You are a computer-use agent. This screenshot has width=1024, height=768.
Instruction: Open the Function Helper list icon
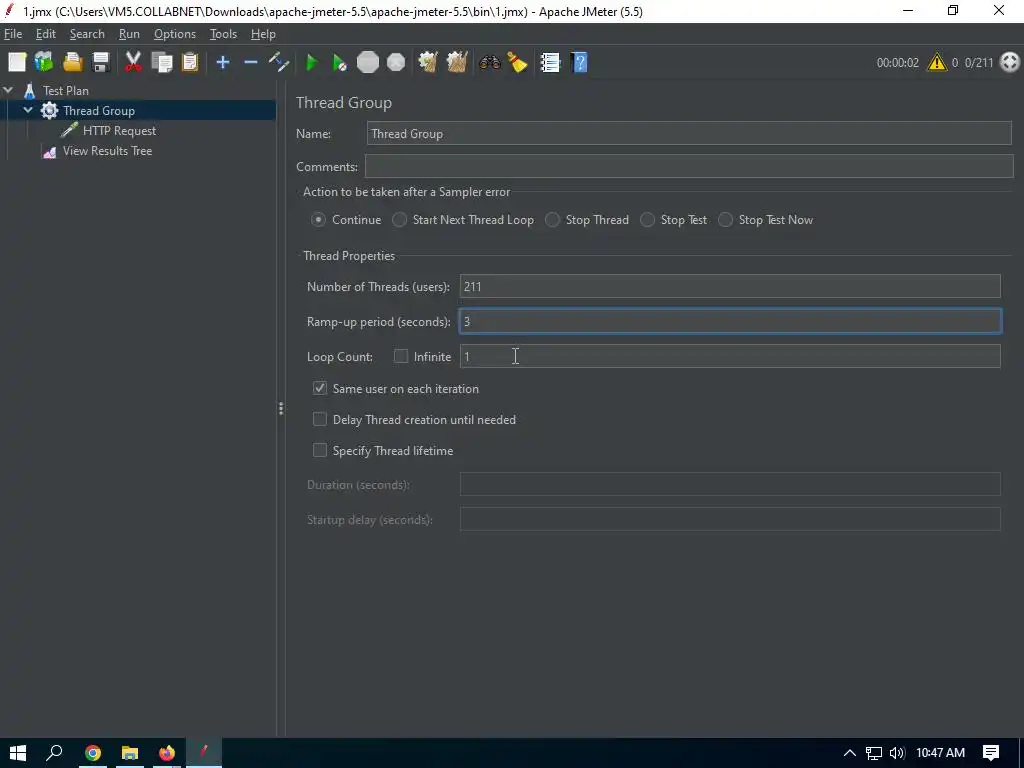(x=550, y=63)
